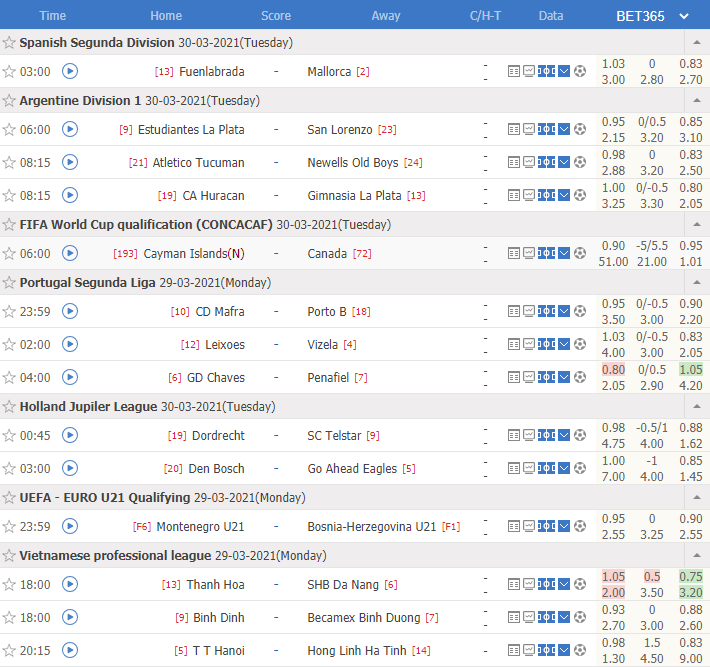Click green highlighted 0.75 odds for SHB Da Nang
Viewport: 710px width, 667px height.
pos(691,576)
